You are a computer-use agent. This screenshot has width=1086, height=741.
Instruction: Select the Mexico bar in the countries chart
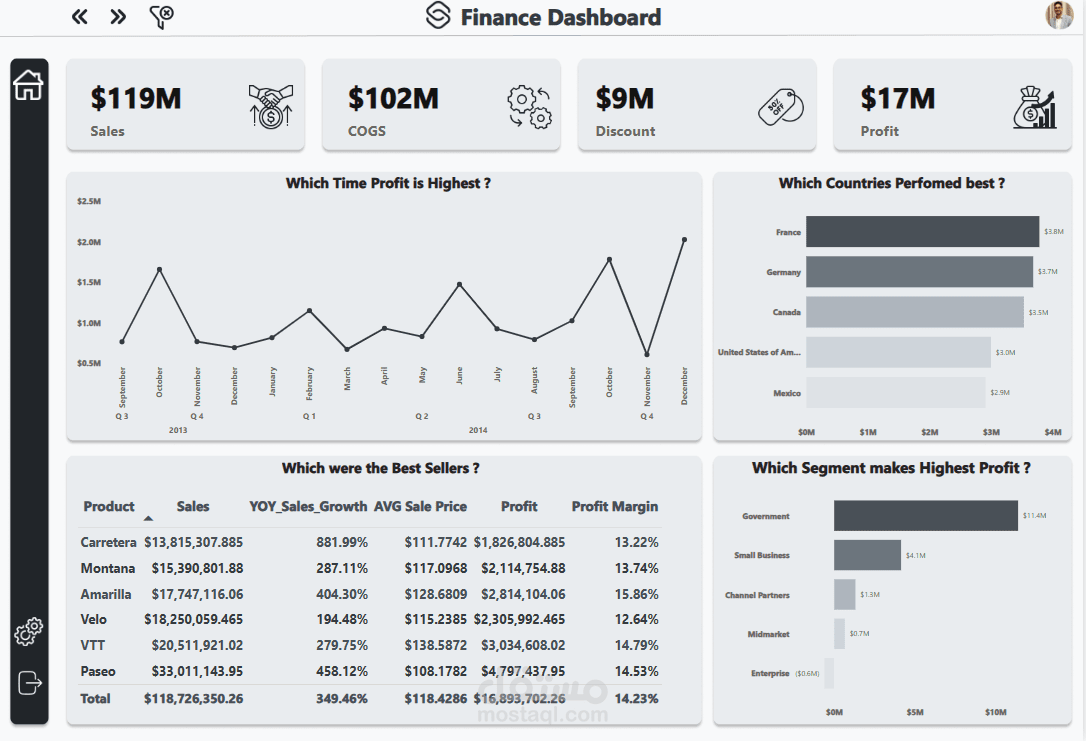click(x=895, y=392)
